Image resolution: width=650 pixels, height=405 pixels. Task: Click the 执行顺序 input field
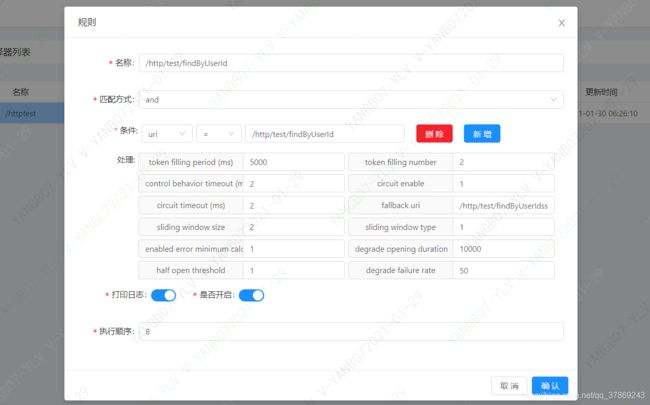click(351, 331)
